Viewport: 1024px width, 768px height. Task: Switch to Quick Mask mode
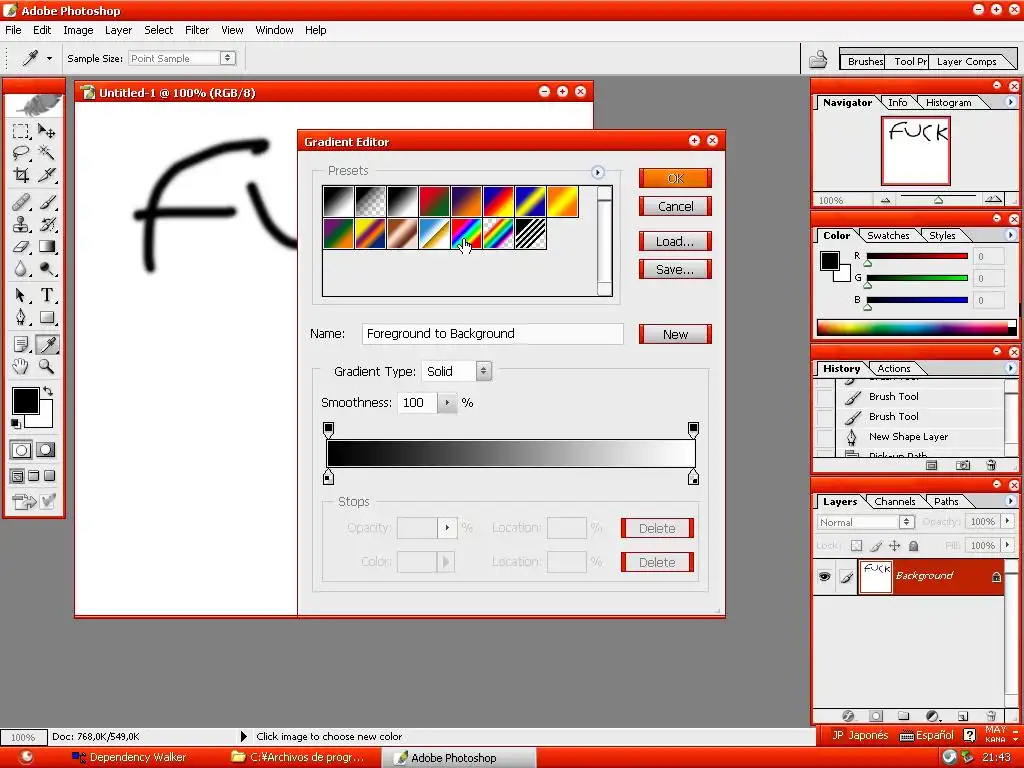[x=46, y=450]
